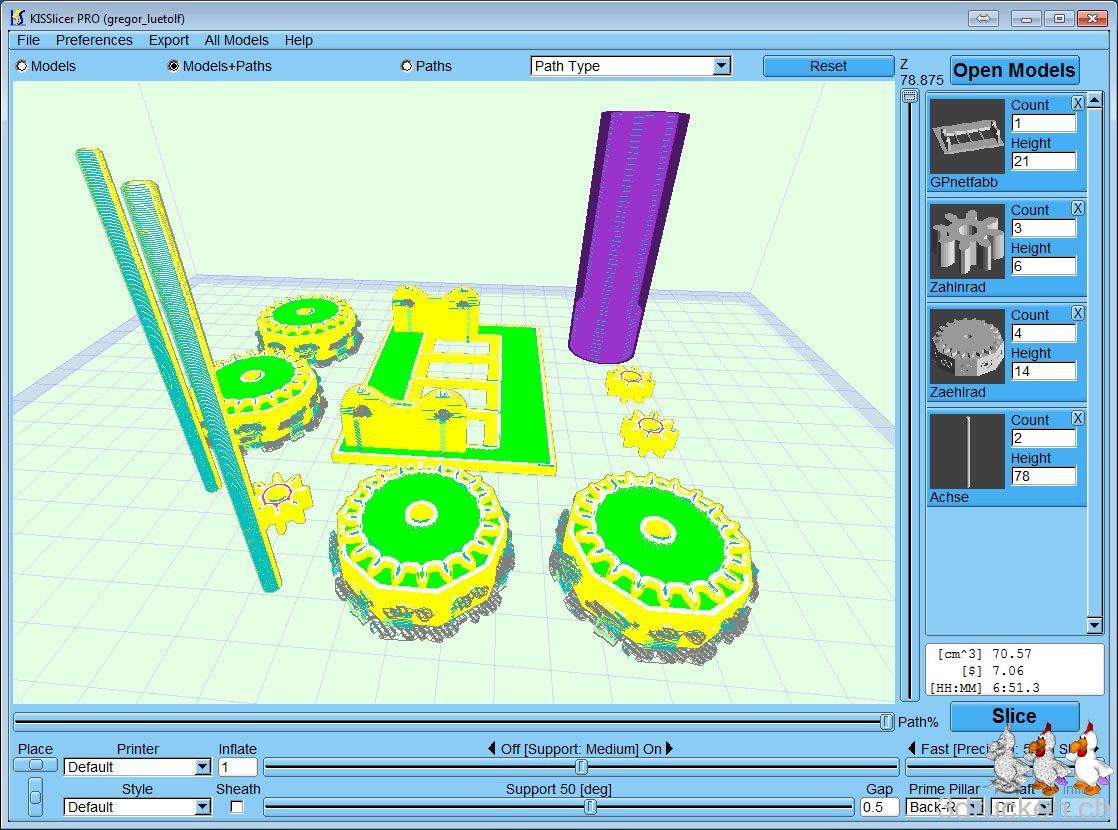
Task: Click the [HH:MM] 6:51.3 time readout
Action: [984, 688]
